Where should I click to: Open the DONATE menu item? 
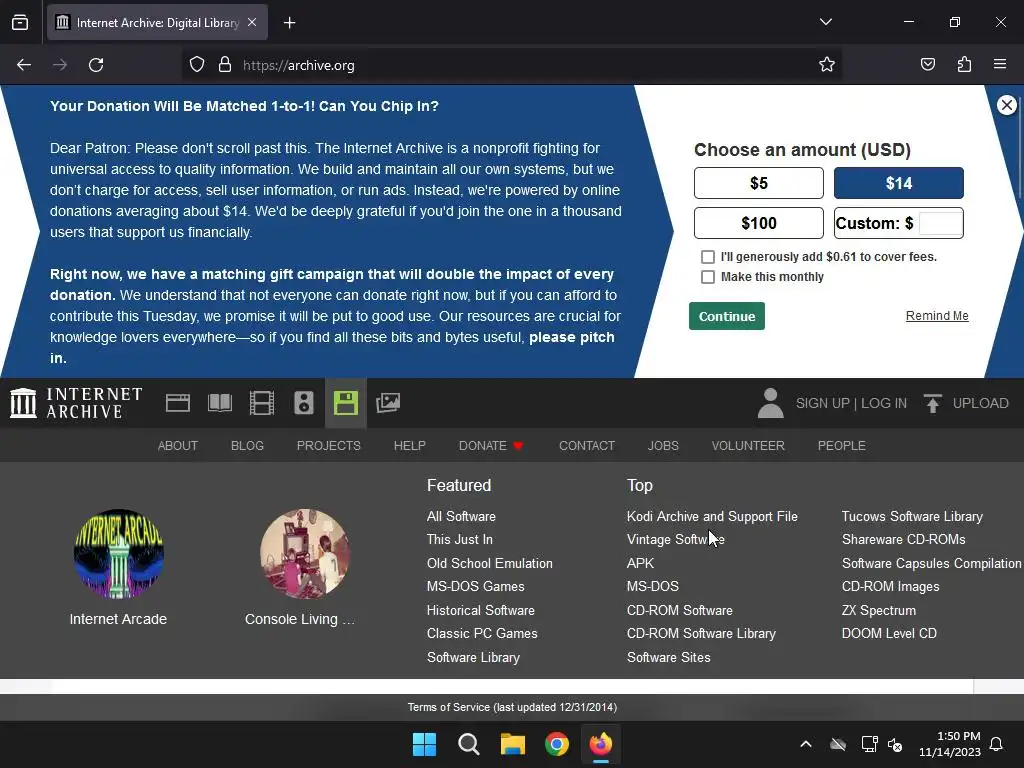(491, 445)
